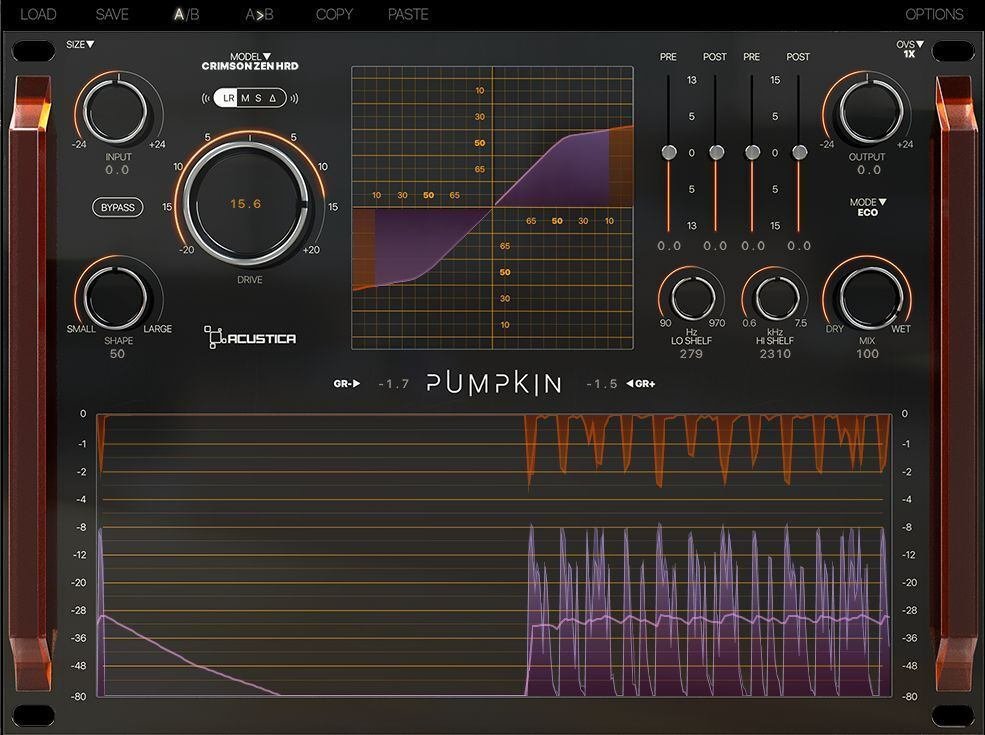Select the delta (Δ) listen mode
This screenshot has height=735, width=985.
(273, 98)
